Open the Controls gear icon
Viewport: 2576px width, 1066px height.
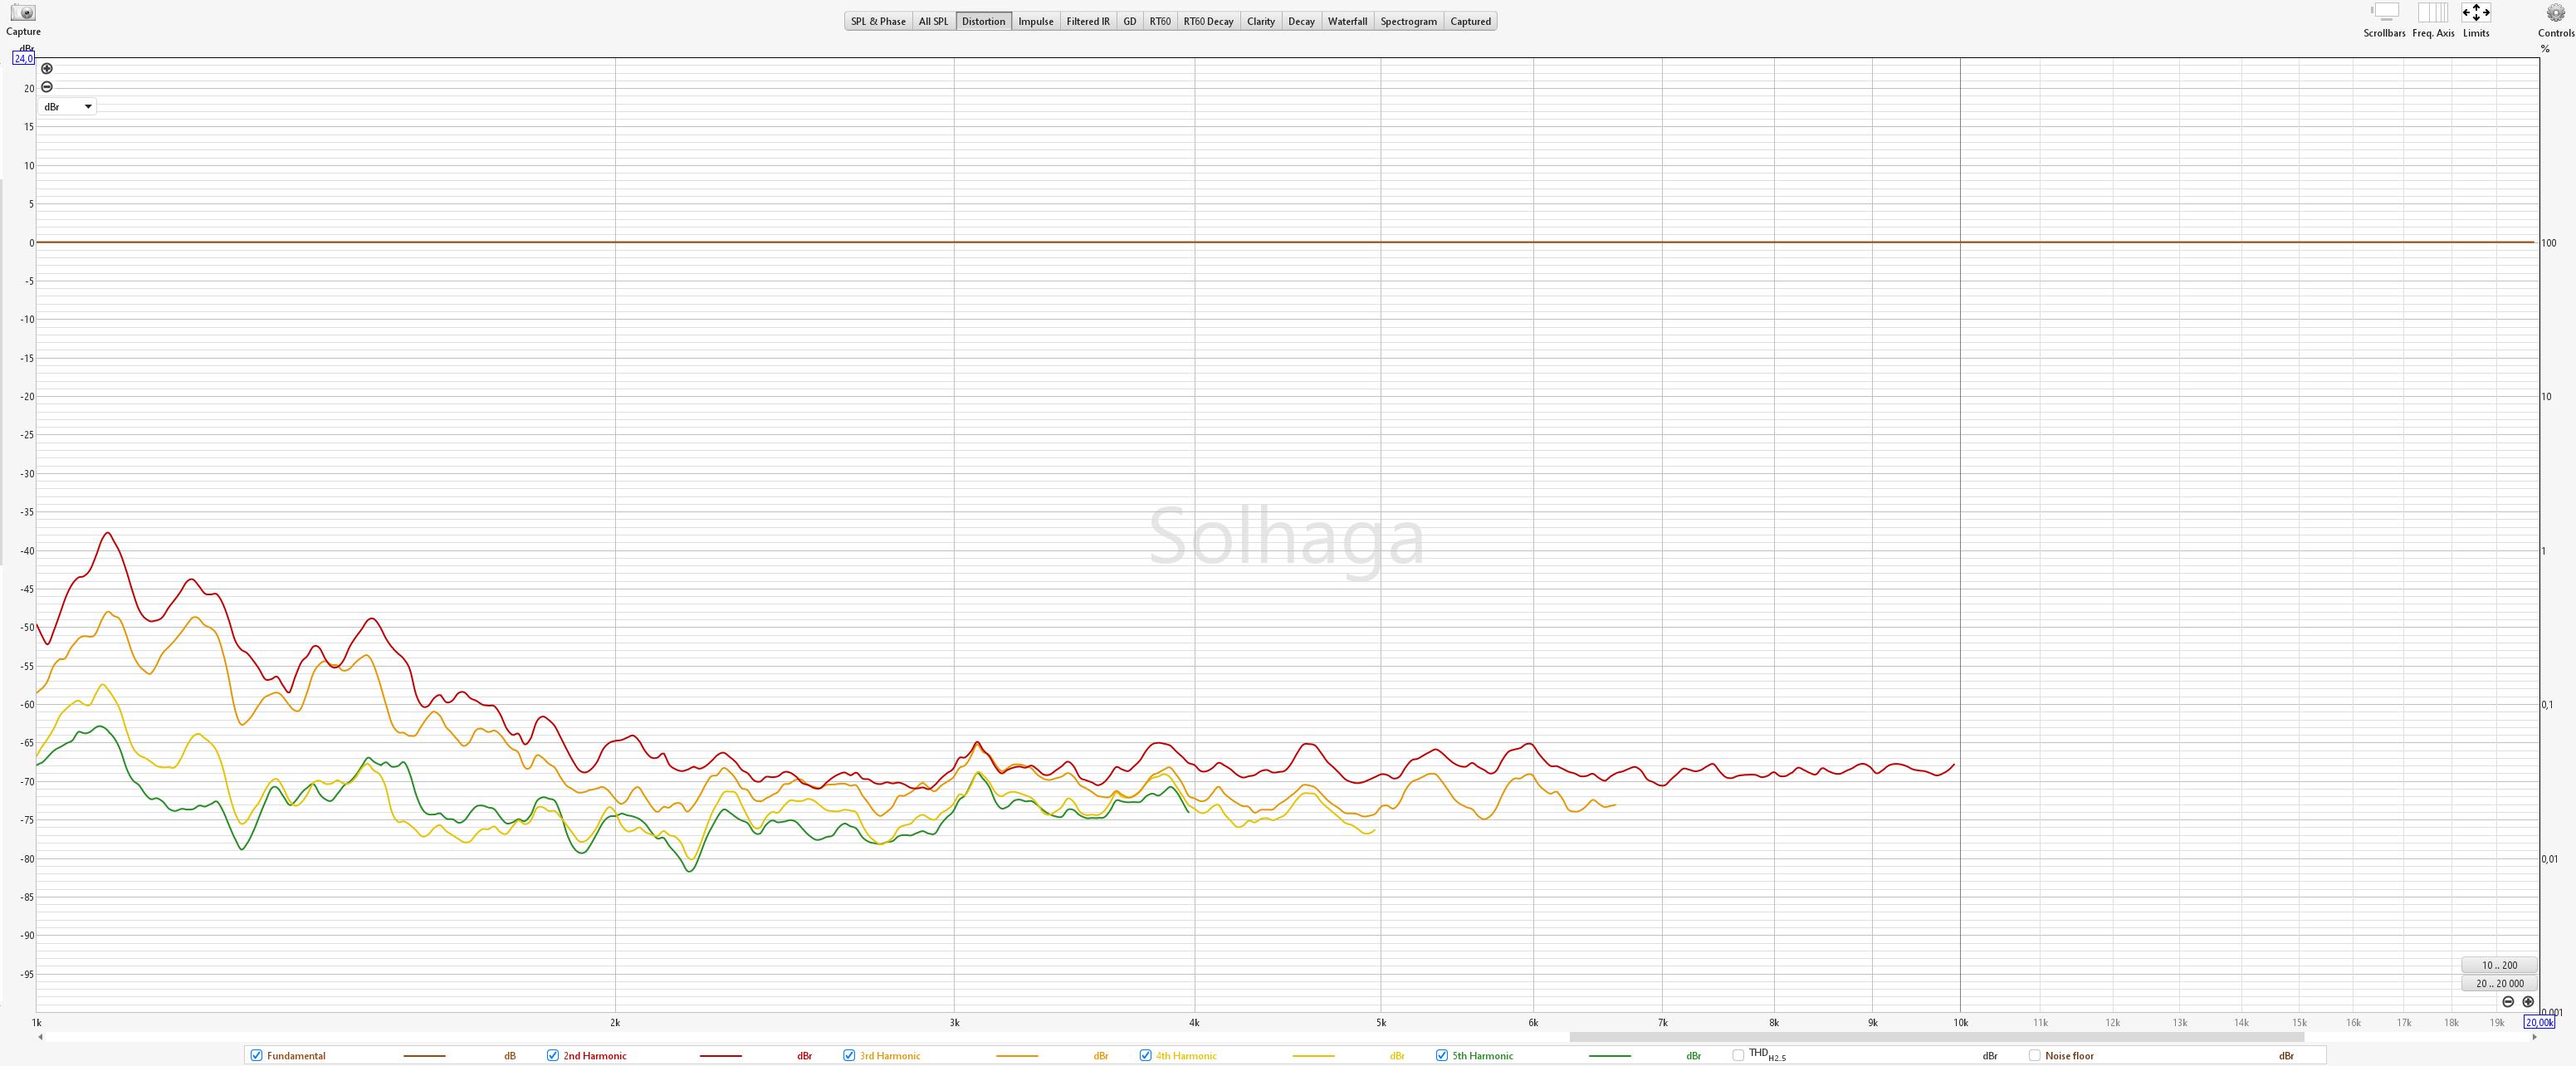pos(2555,13)
